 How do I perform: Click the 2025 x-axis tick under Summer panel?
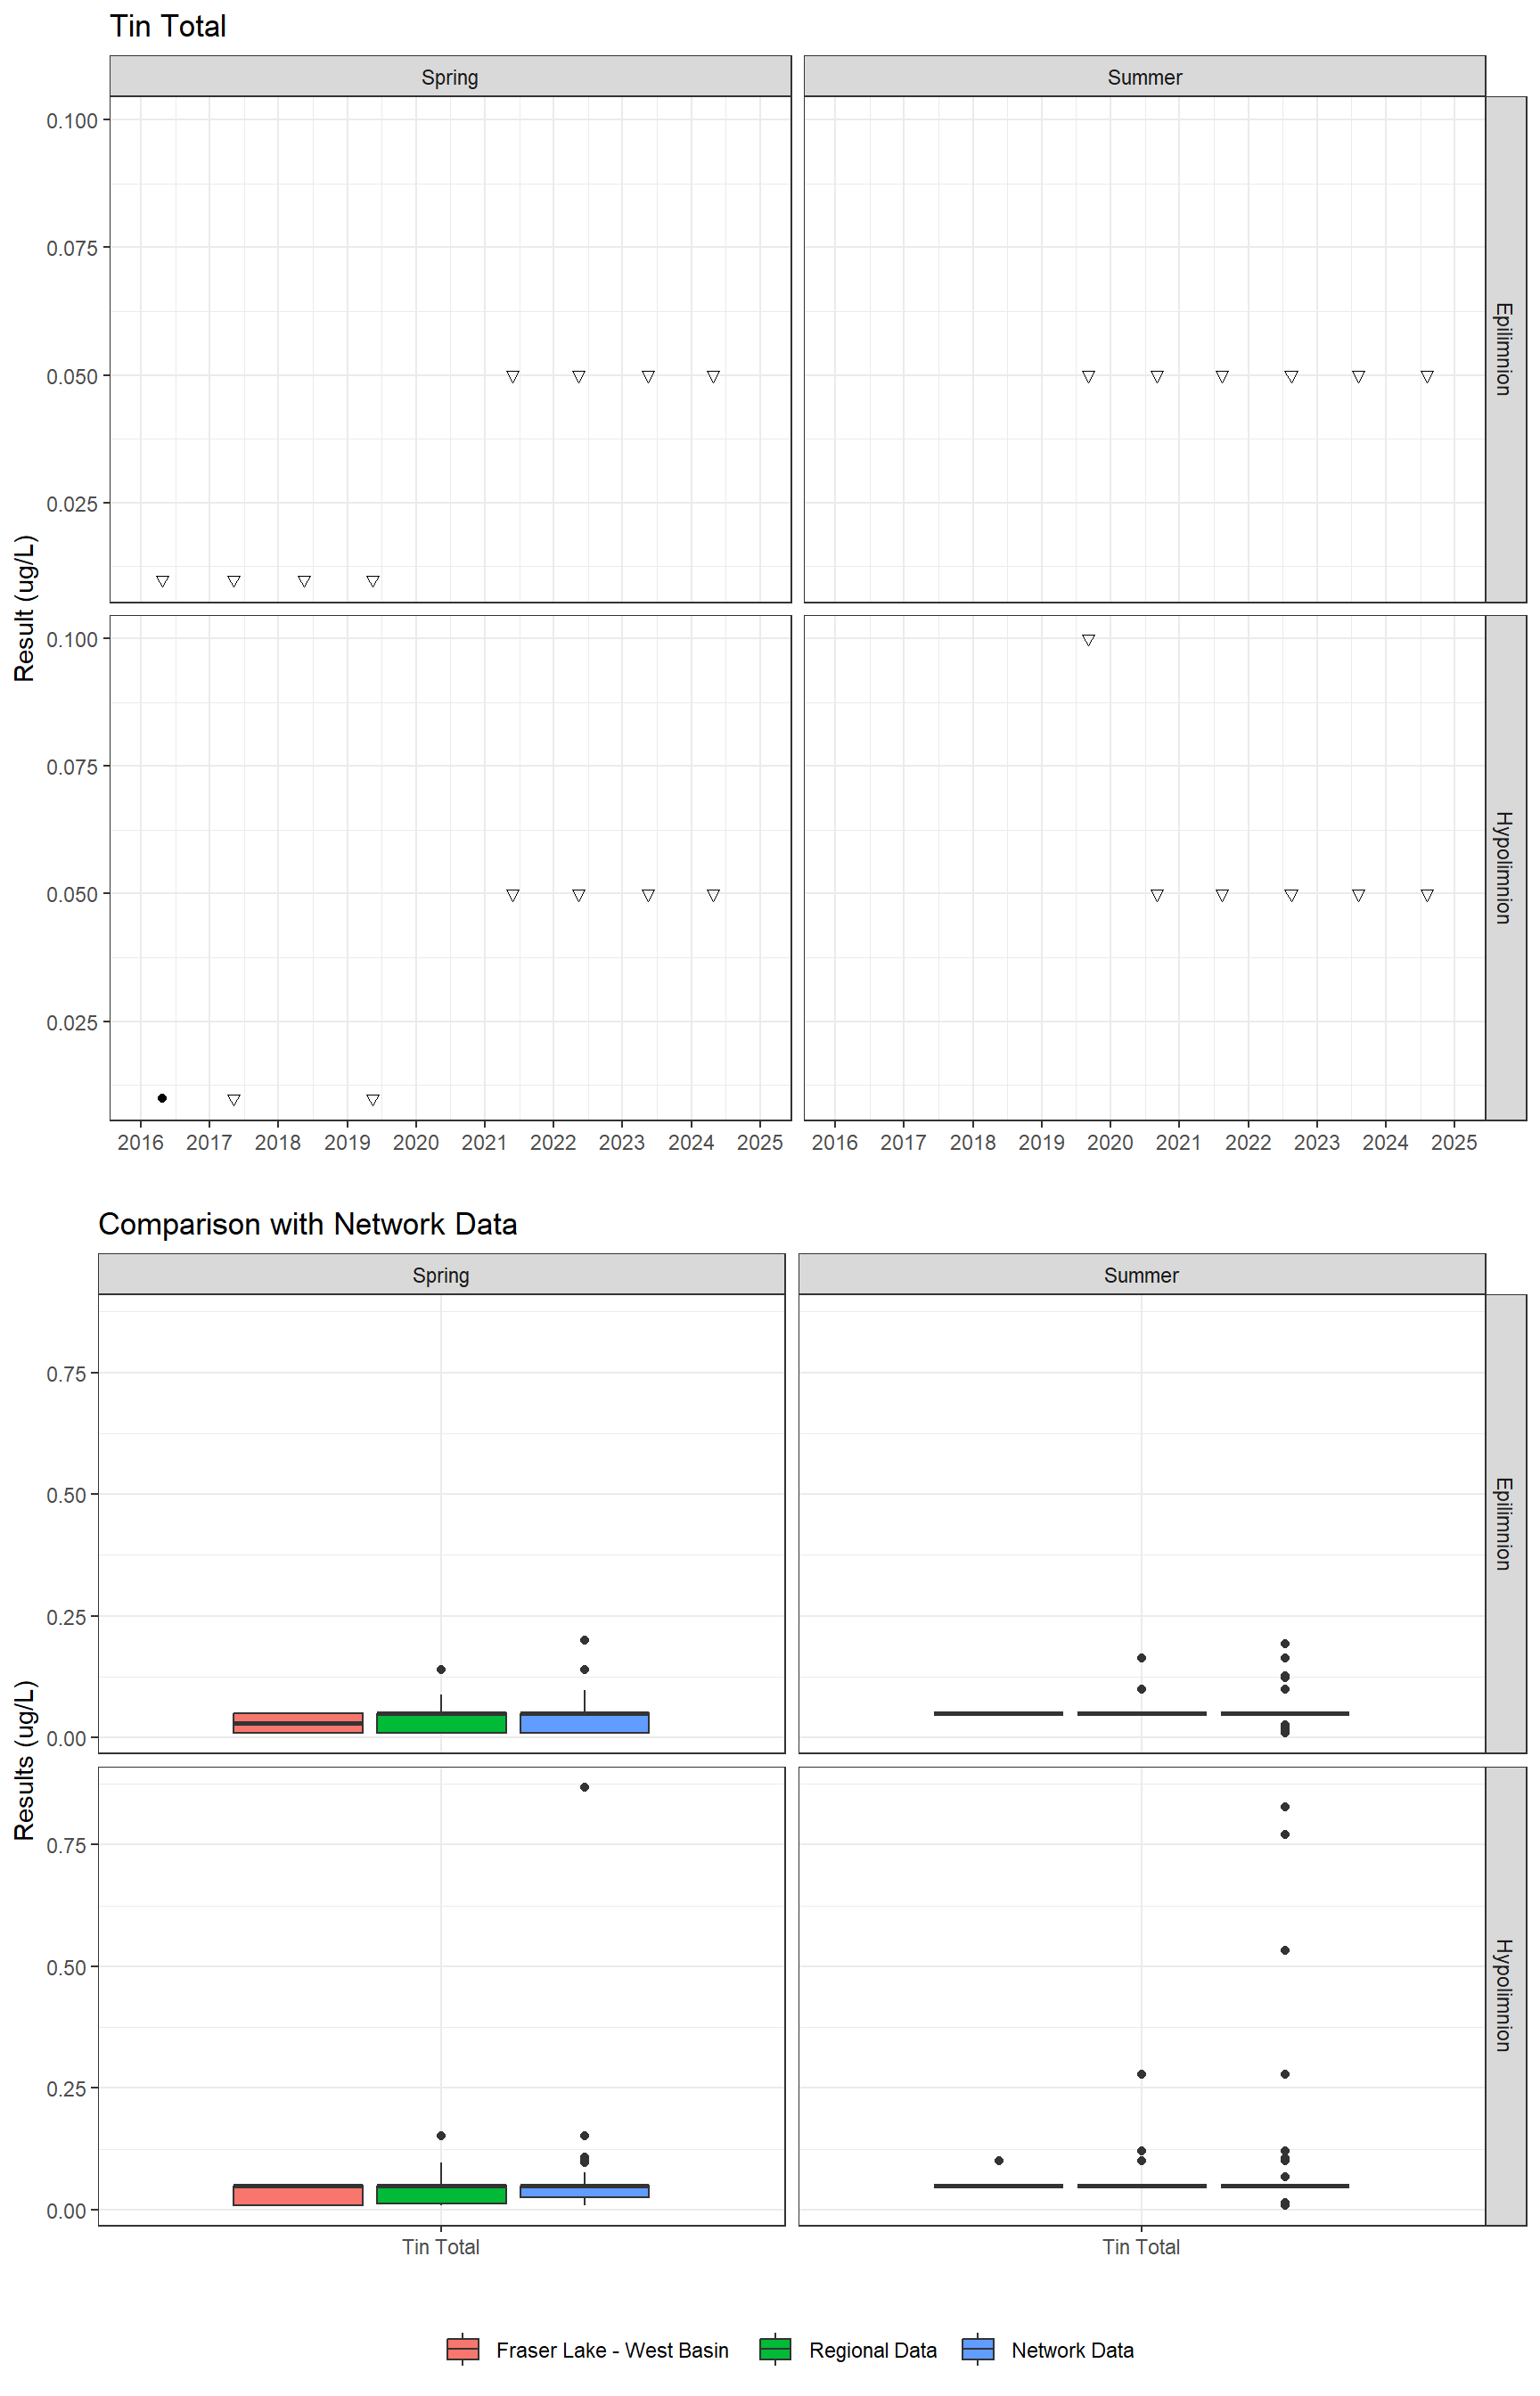[1454, 1142]
